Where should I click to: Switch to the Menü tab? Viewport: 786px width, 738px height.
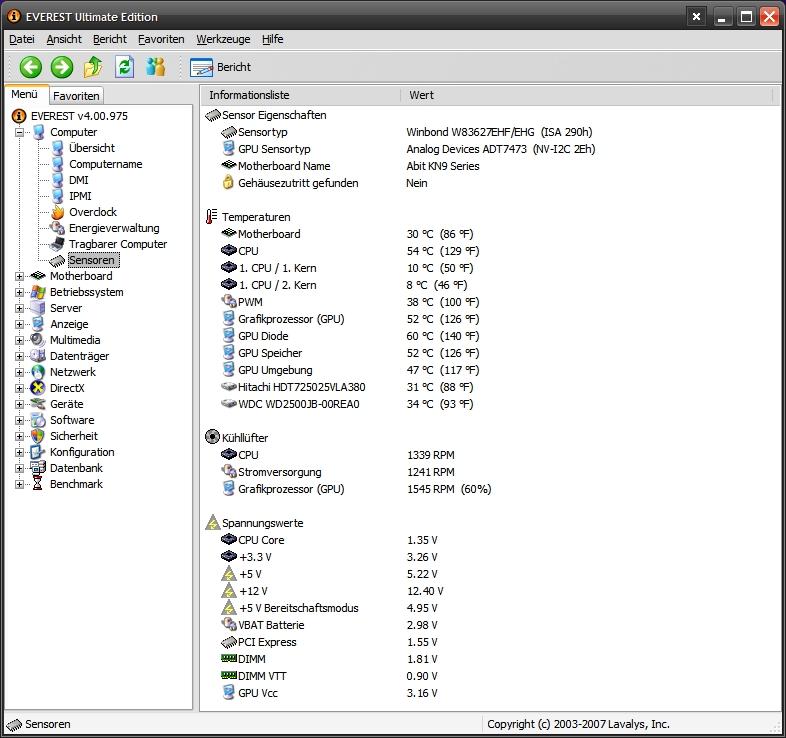click(25, 94)
